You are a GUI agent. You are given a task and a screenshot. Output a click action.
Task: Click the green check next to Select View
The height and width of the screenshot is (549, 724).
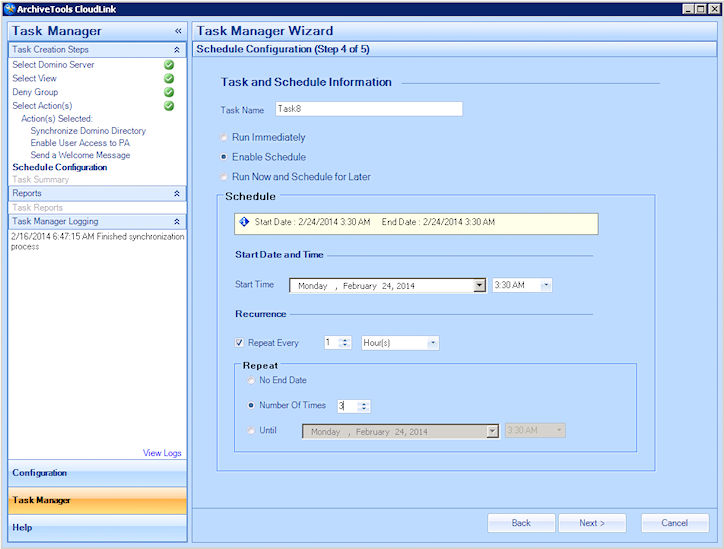[x=169, y=78]
